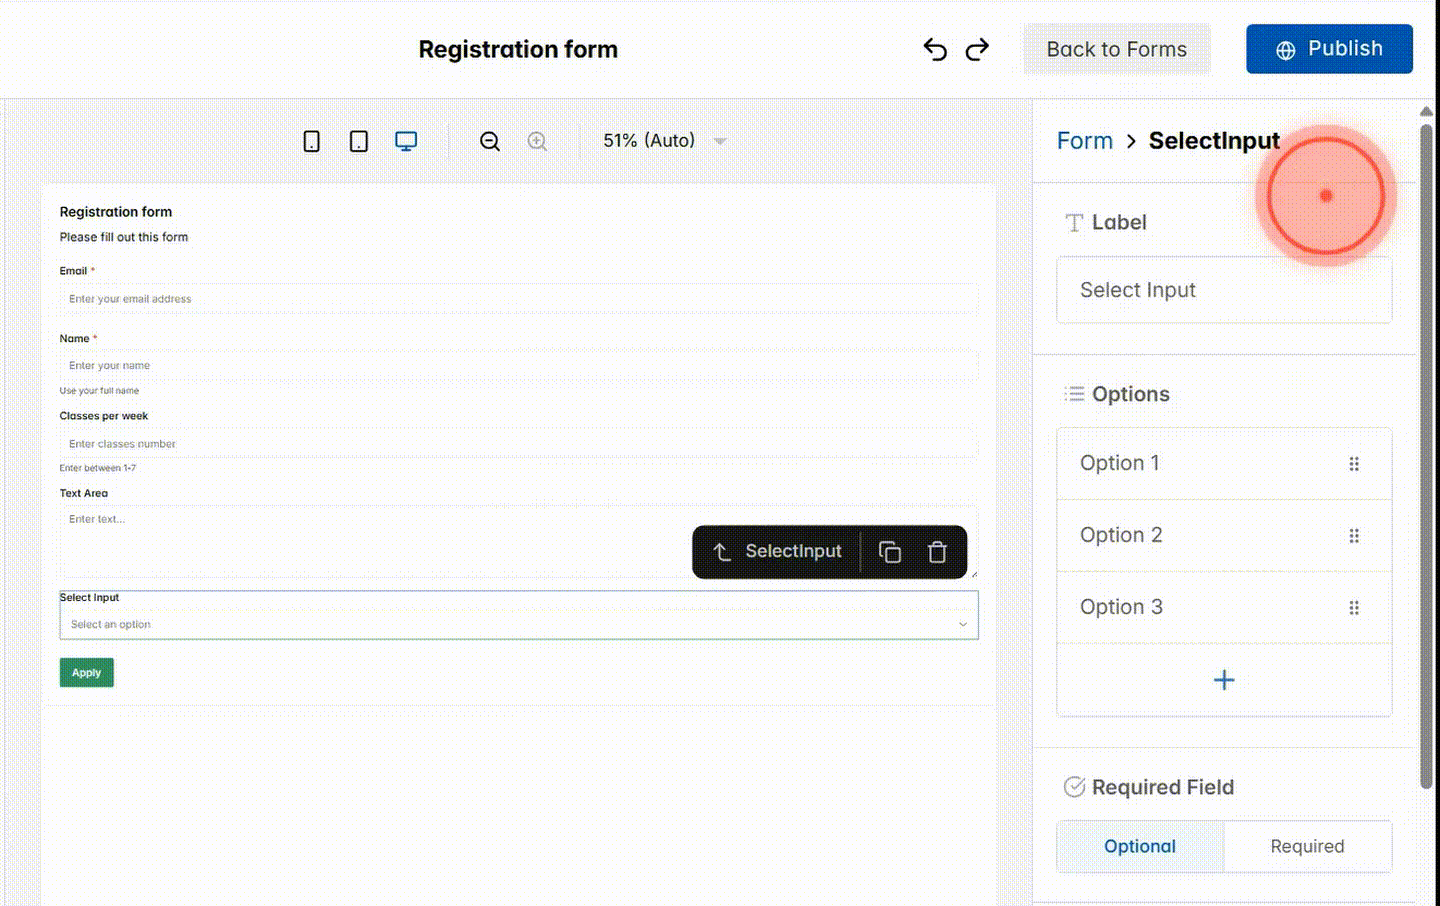Screen dimensions: 1440x906
Task: Open the 51% zoom level dropdown
Action: click(661, 141)
